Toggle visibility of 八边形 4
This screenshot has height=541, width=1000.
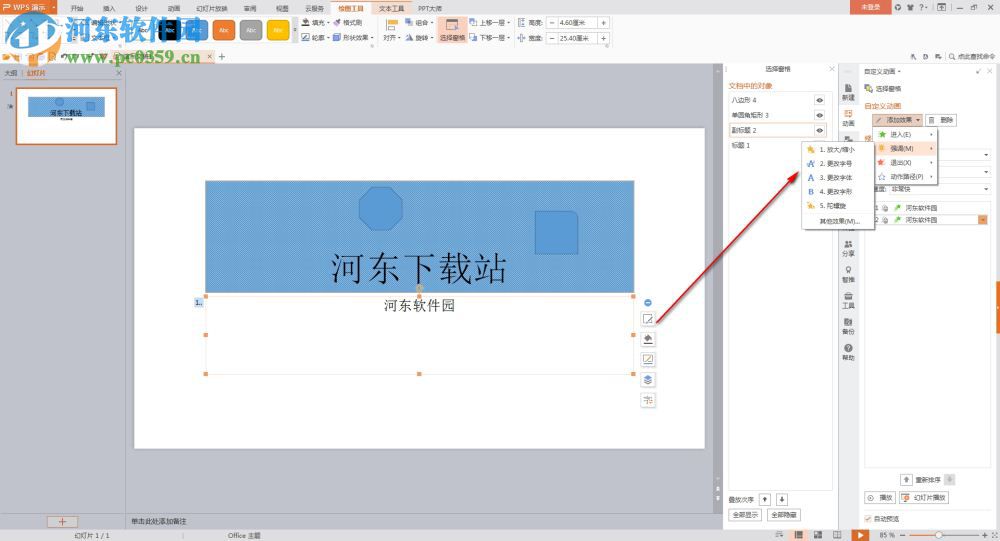click(x=820, y=100)
